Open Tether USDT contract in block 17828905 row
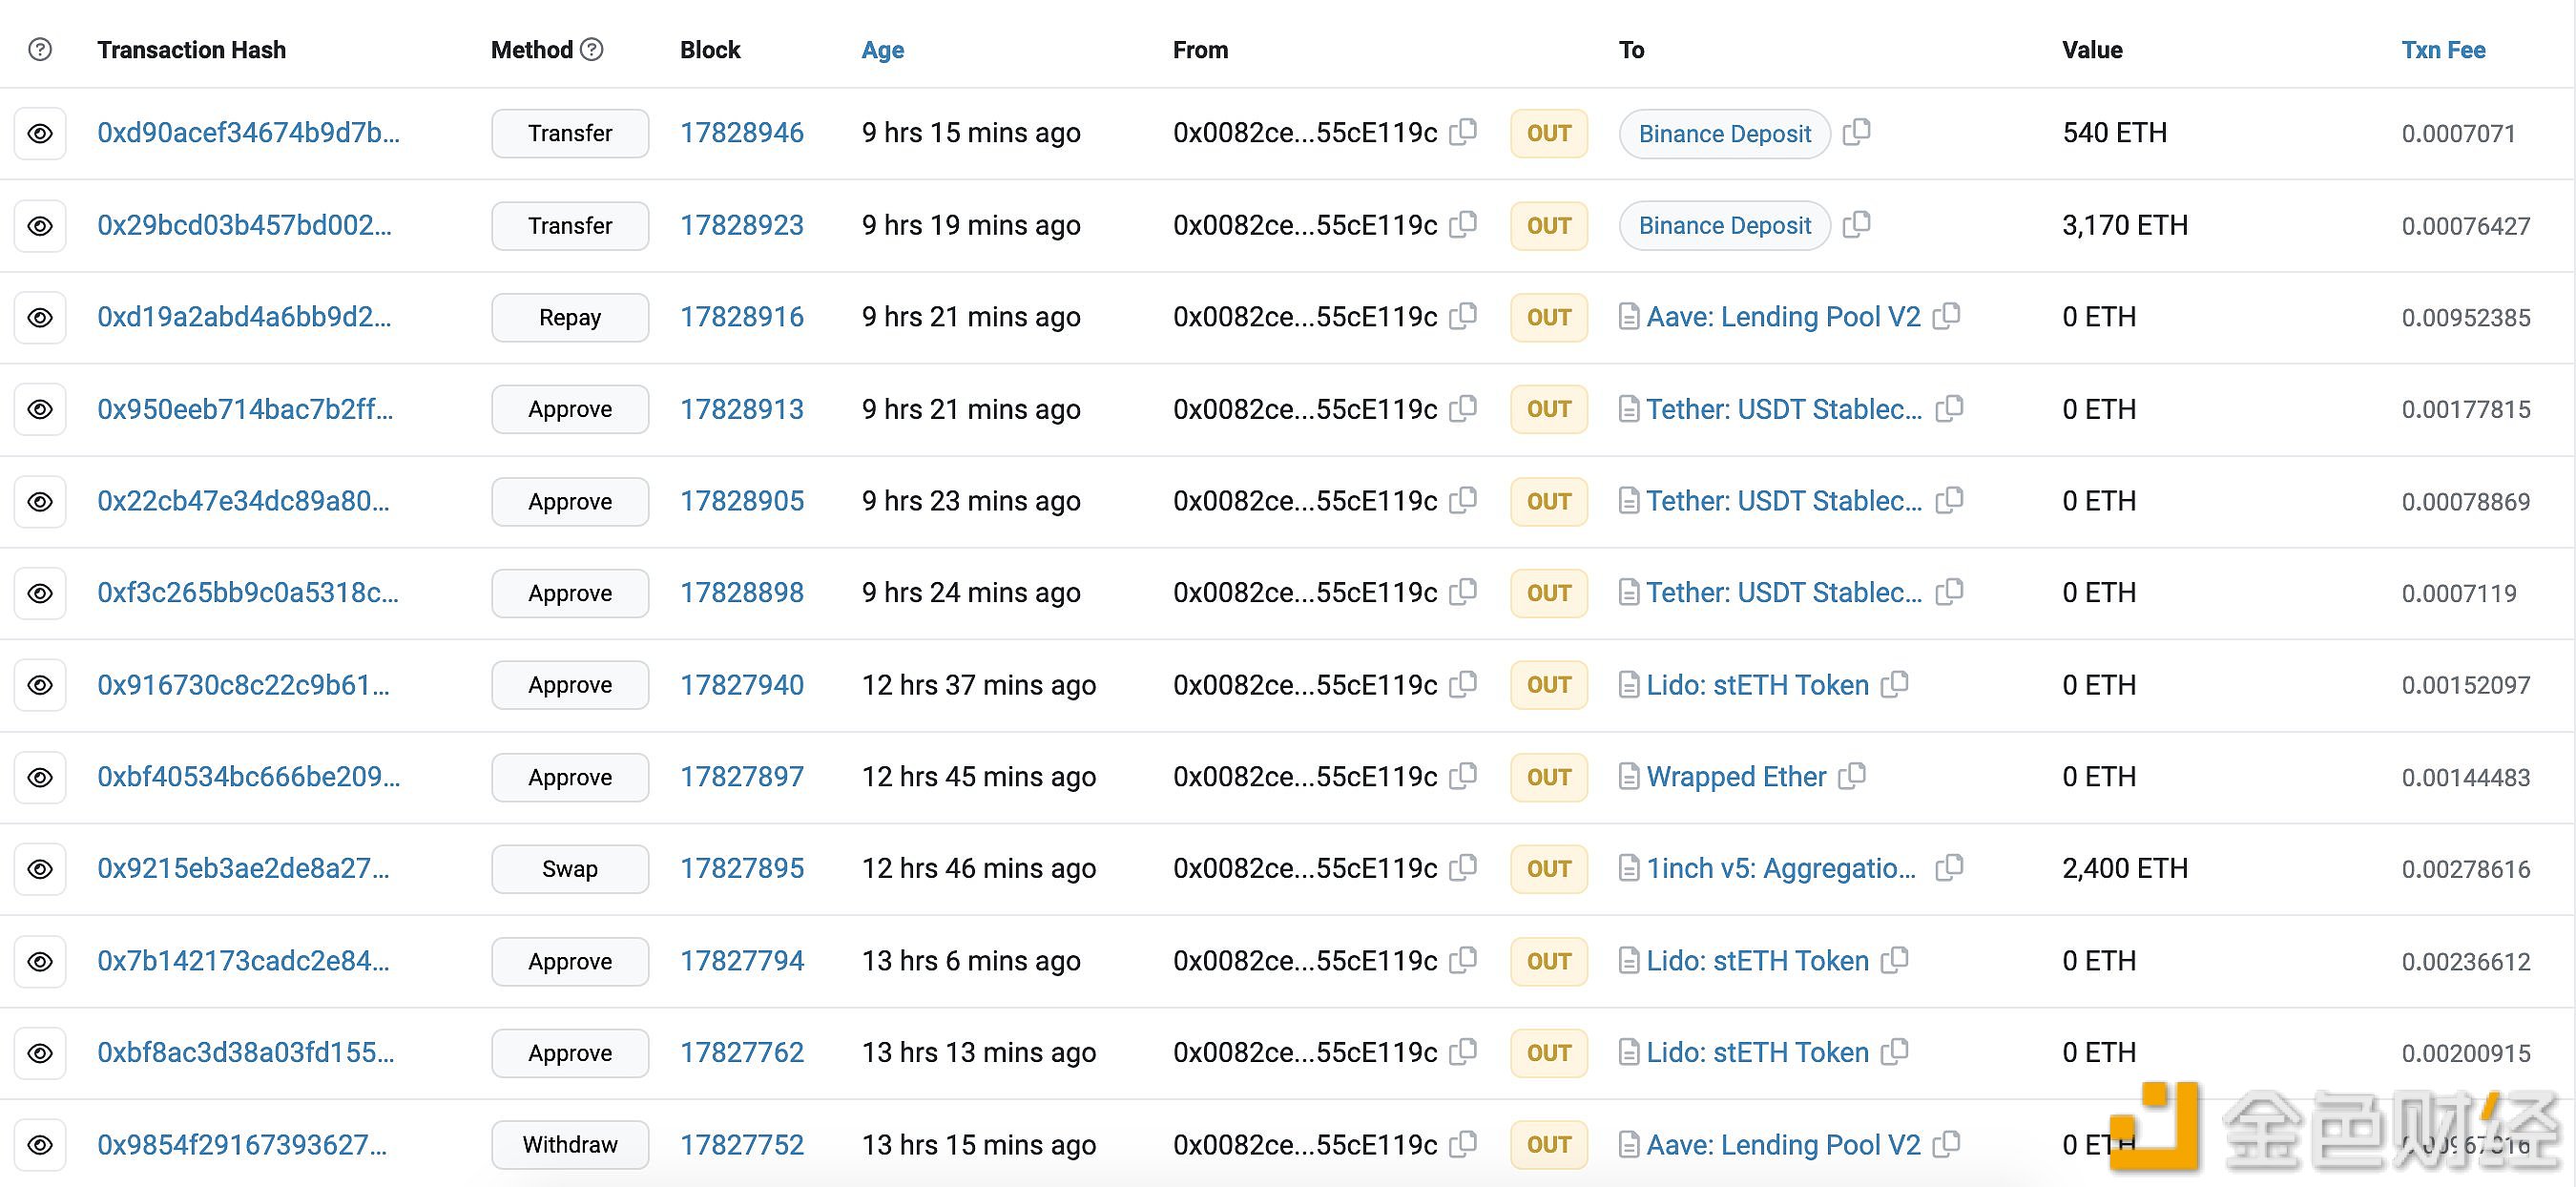Screen dimensions: 2576x1187 coord(1784,501)
